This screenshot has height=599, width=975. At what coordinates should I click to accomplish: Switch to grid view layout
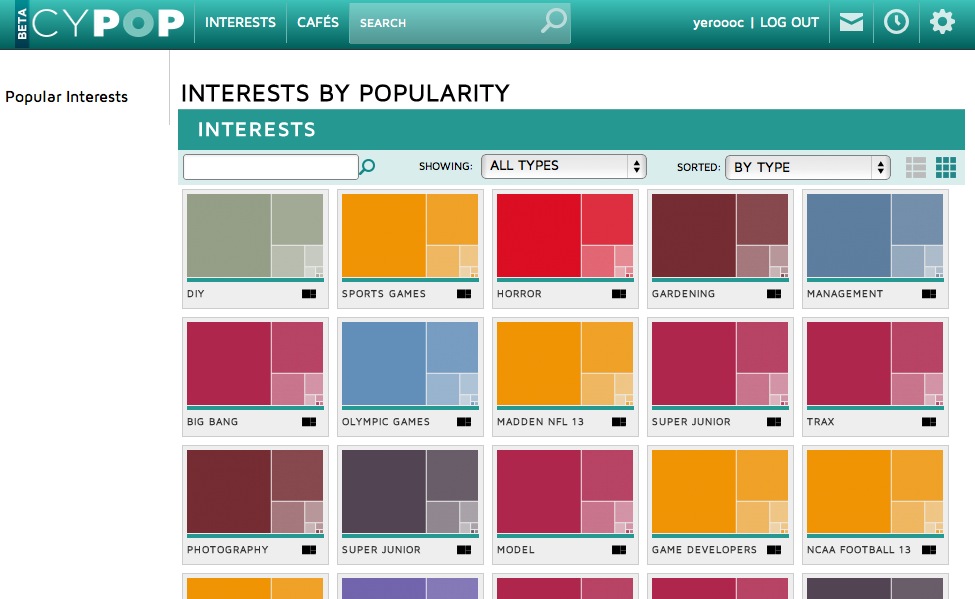tap(946, 167)
